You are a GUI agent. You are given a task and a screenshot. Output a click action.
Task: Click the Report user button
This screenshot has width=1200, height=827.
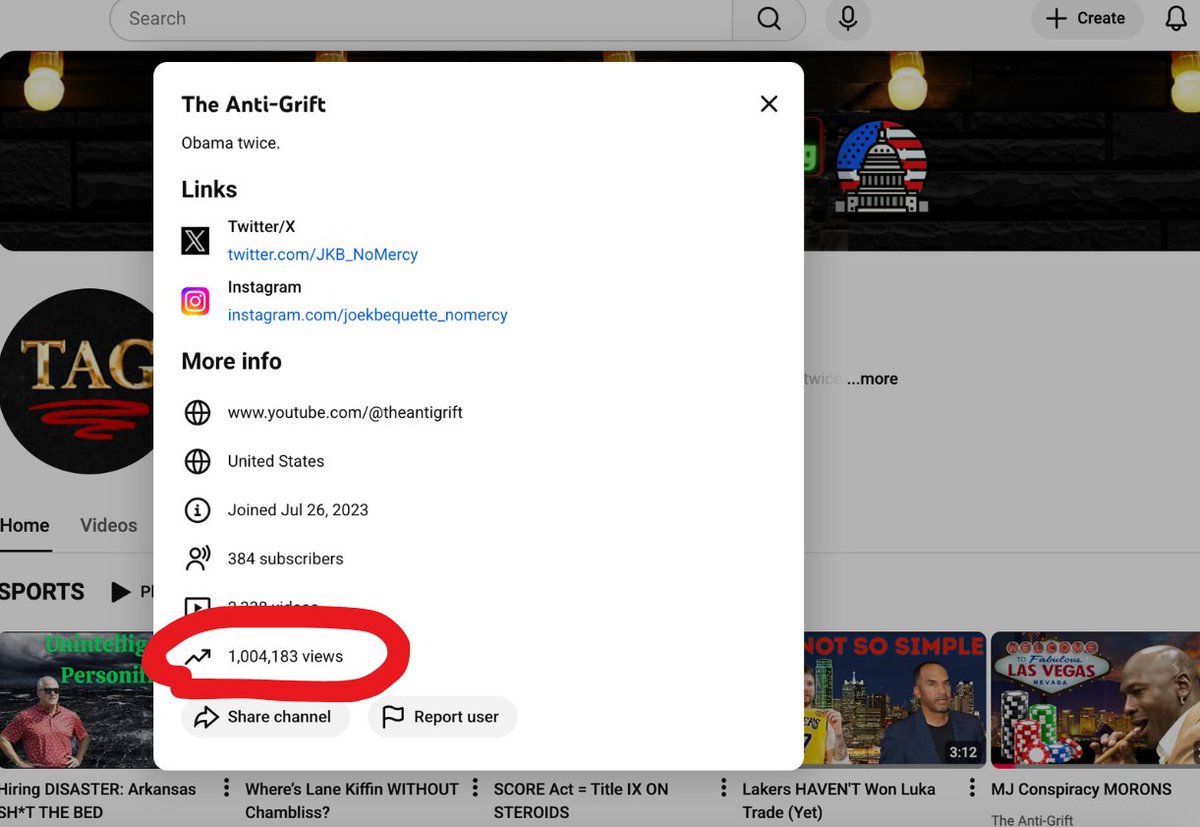click(x=442, y=717)
